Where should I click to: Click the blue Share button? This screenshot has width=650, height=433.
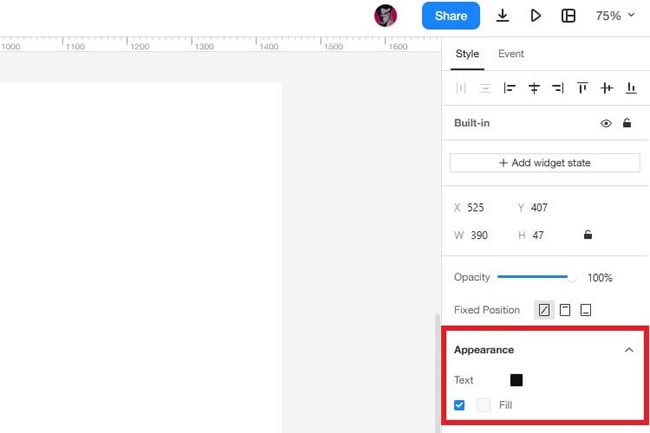coord(451,16)
